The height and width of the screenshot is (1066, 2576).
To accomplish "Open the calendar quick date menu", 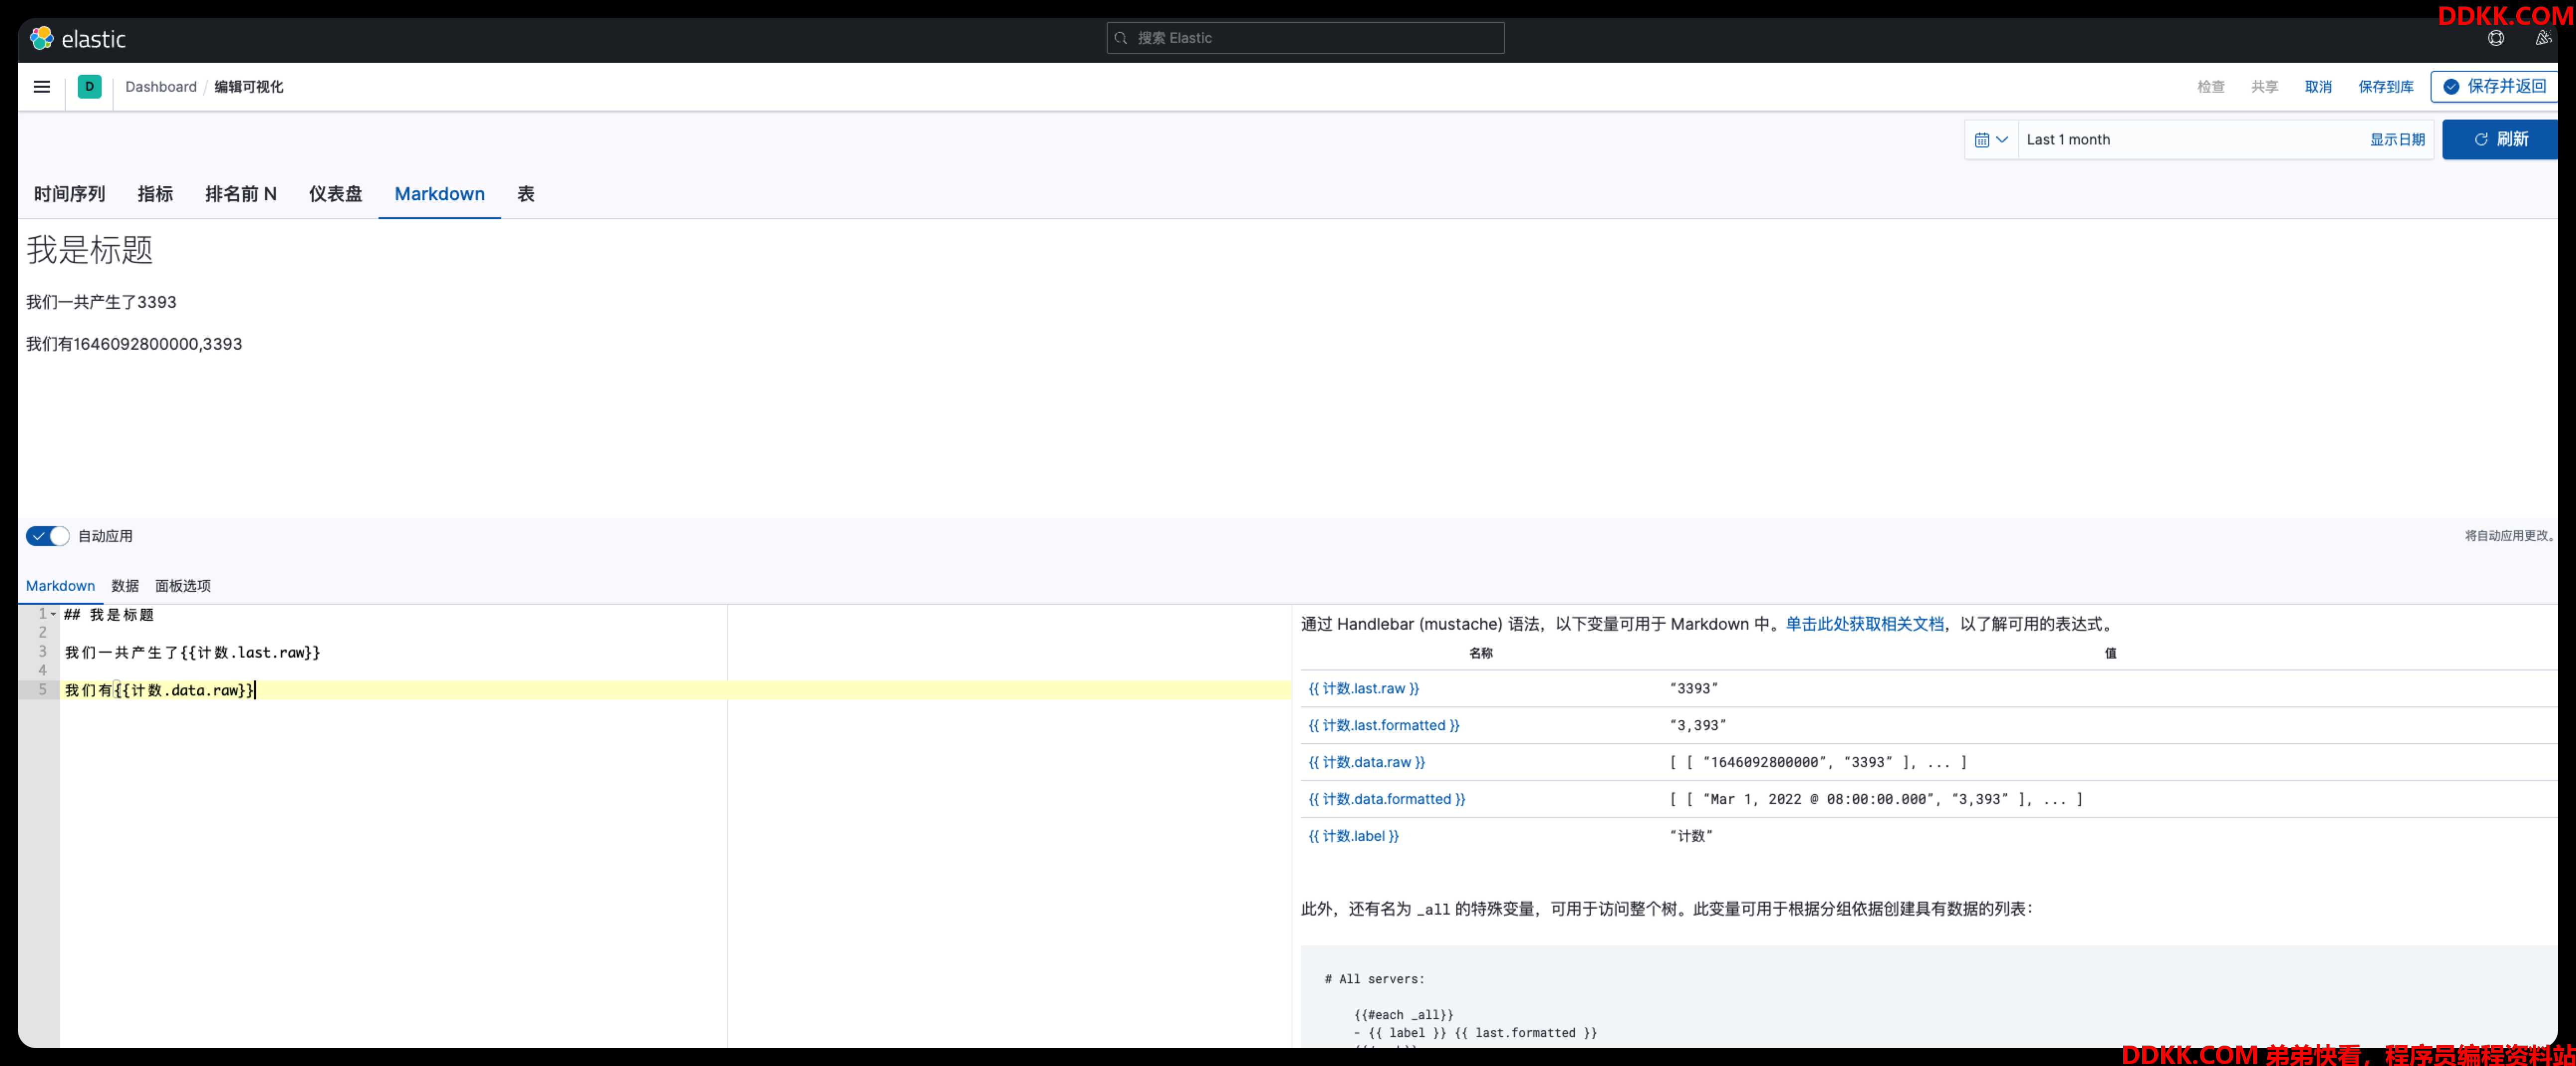I will point(1991,140).
